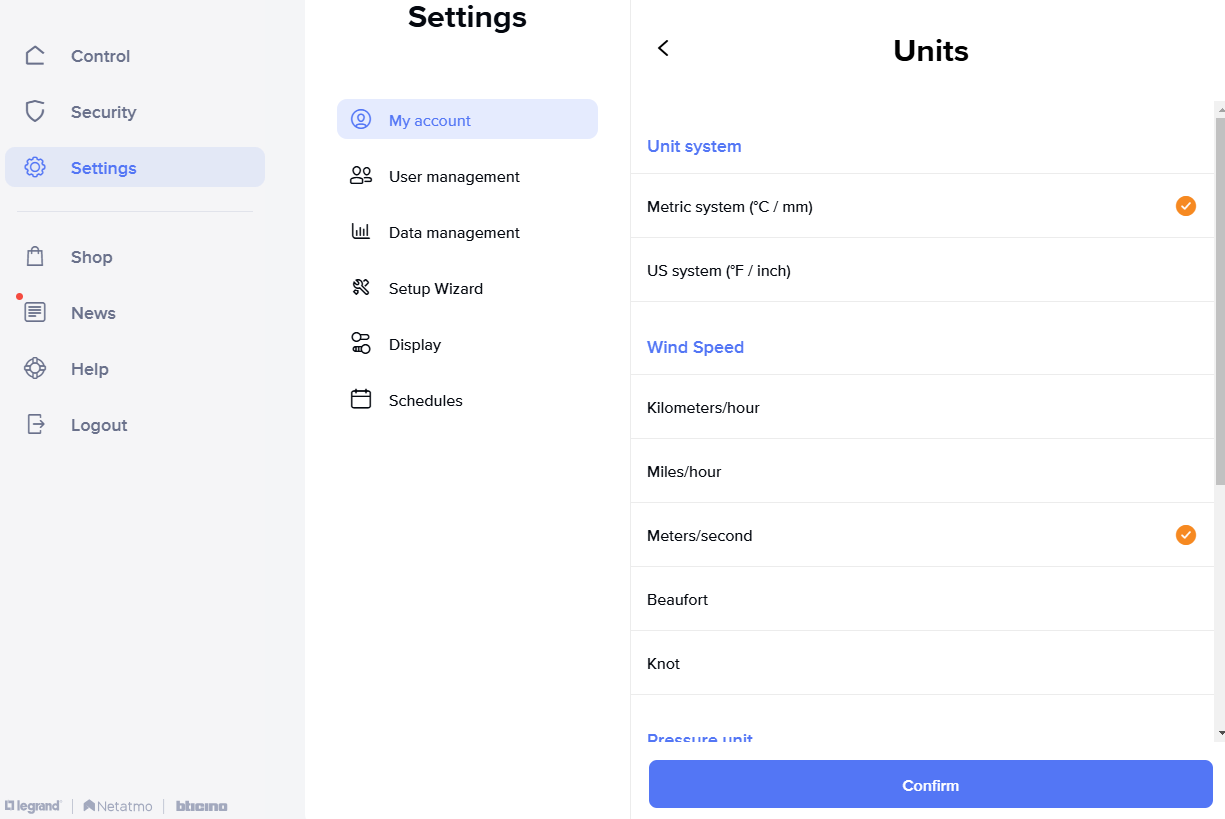Screen dimensions: 1225x819
Task: Click the Shop bag icon
Action: click(x=35, y=257)
